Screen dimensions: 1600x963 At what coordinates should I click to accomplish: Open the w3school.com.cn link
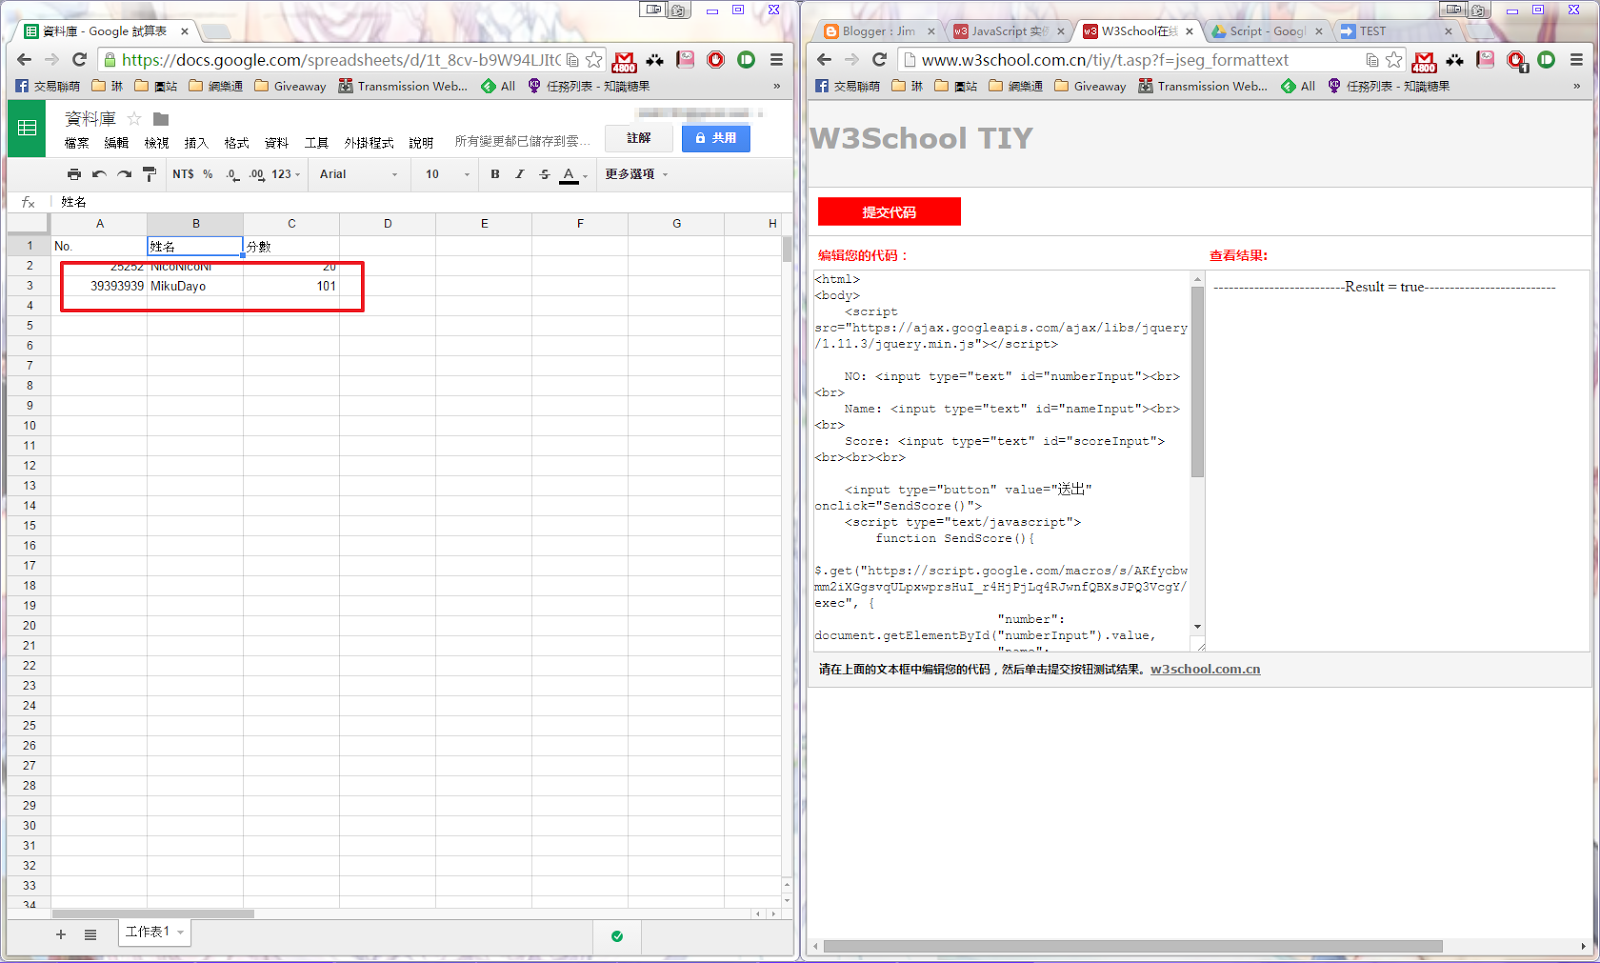(1204, 669)
